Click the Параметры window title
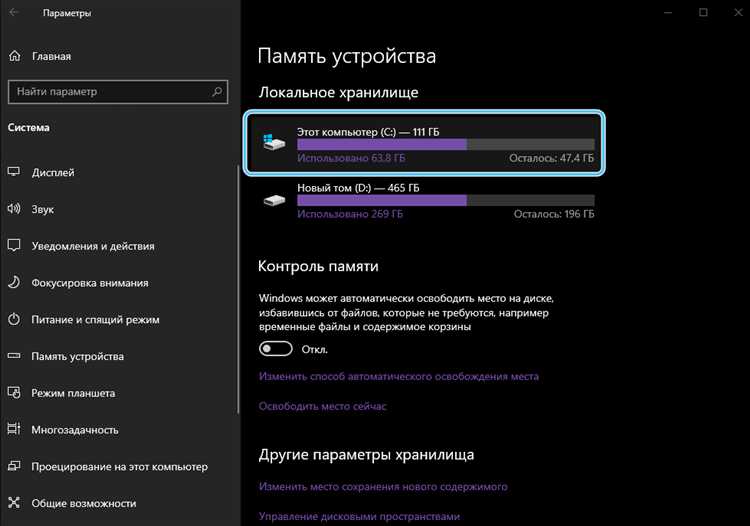The height and width of the screenshot is (526, 750). [x=67, y=13]
